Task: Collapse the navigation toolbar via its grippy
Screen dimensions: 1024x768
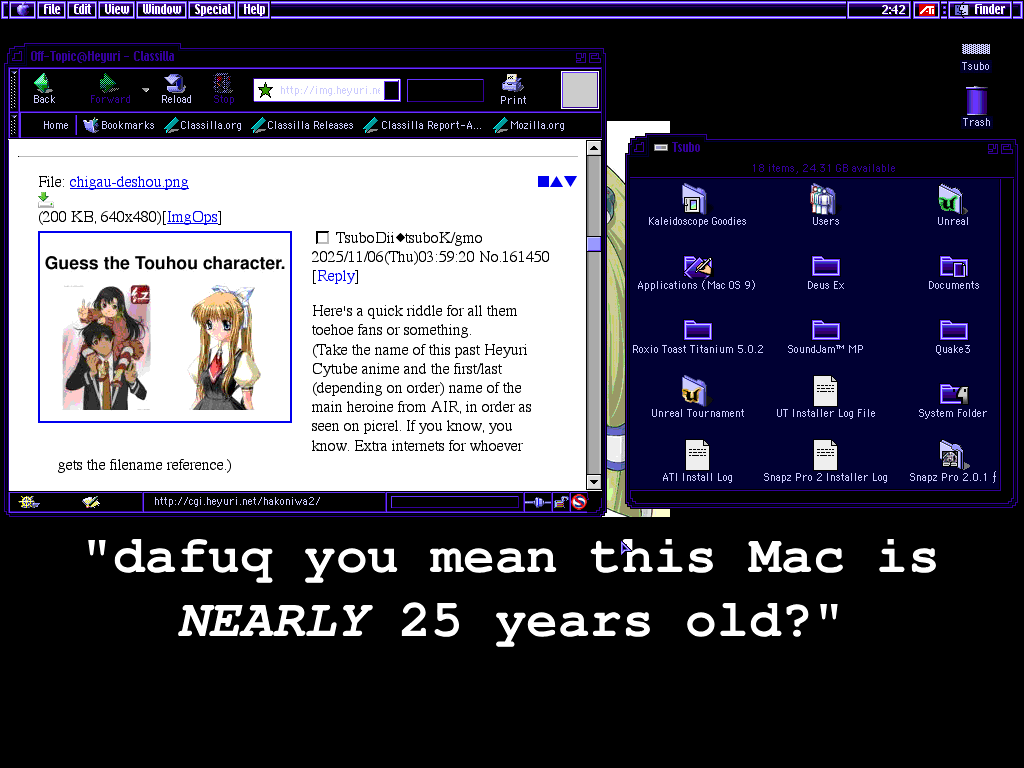Action: (x=14, y=89)
